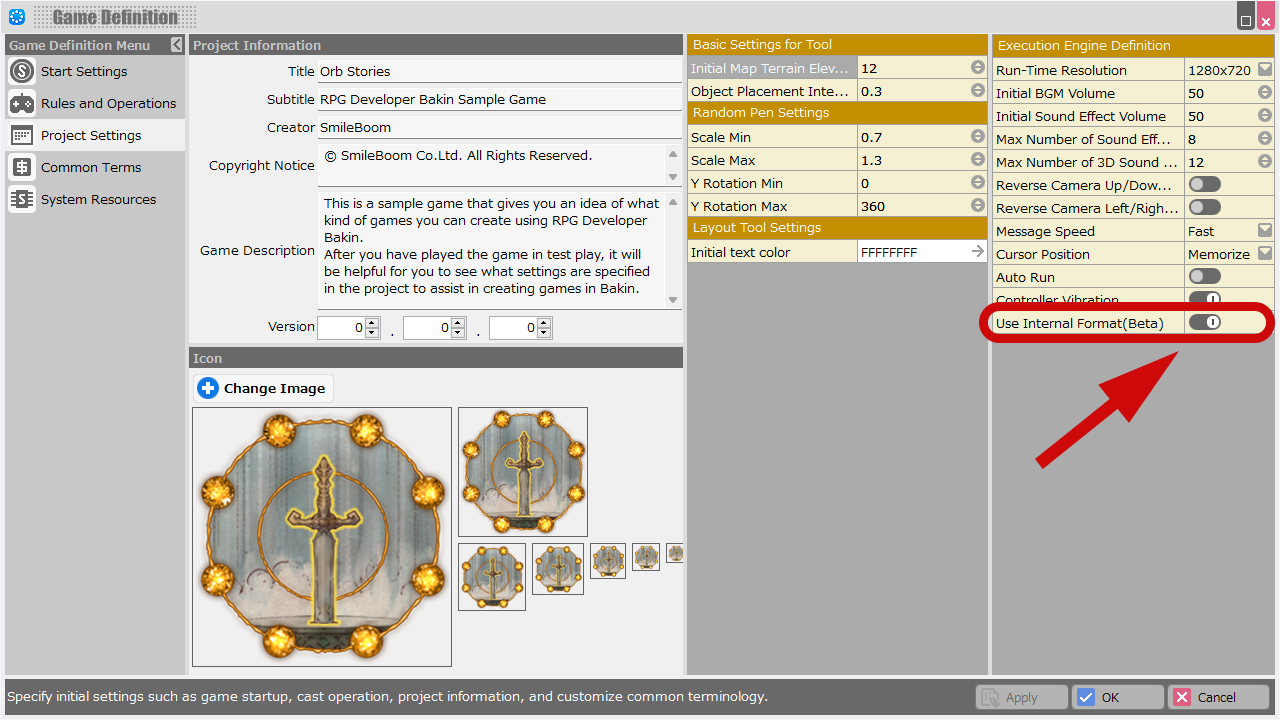This screenshot has width=1280, height=720.
Task: Open the Run-Time Resolution dropdown
Action: (x=1265, y=70)
